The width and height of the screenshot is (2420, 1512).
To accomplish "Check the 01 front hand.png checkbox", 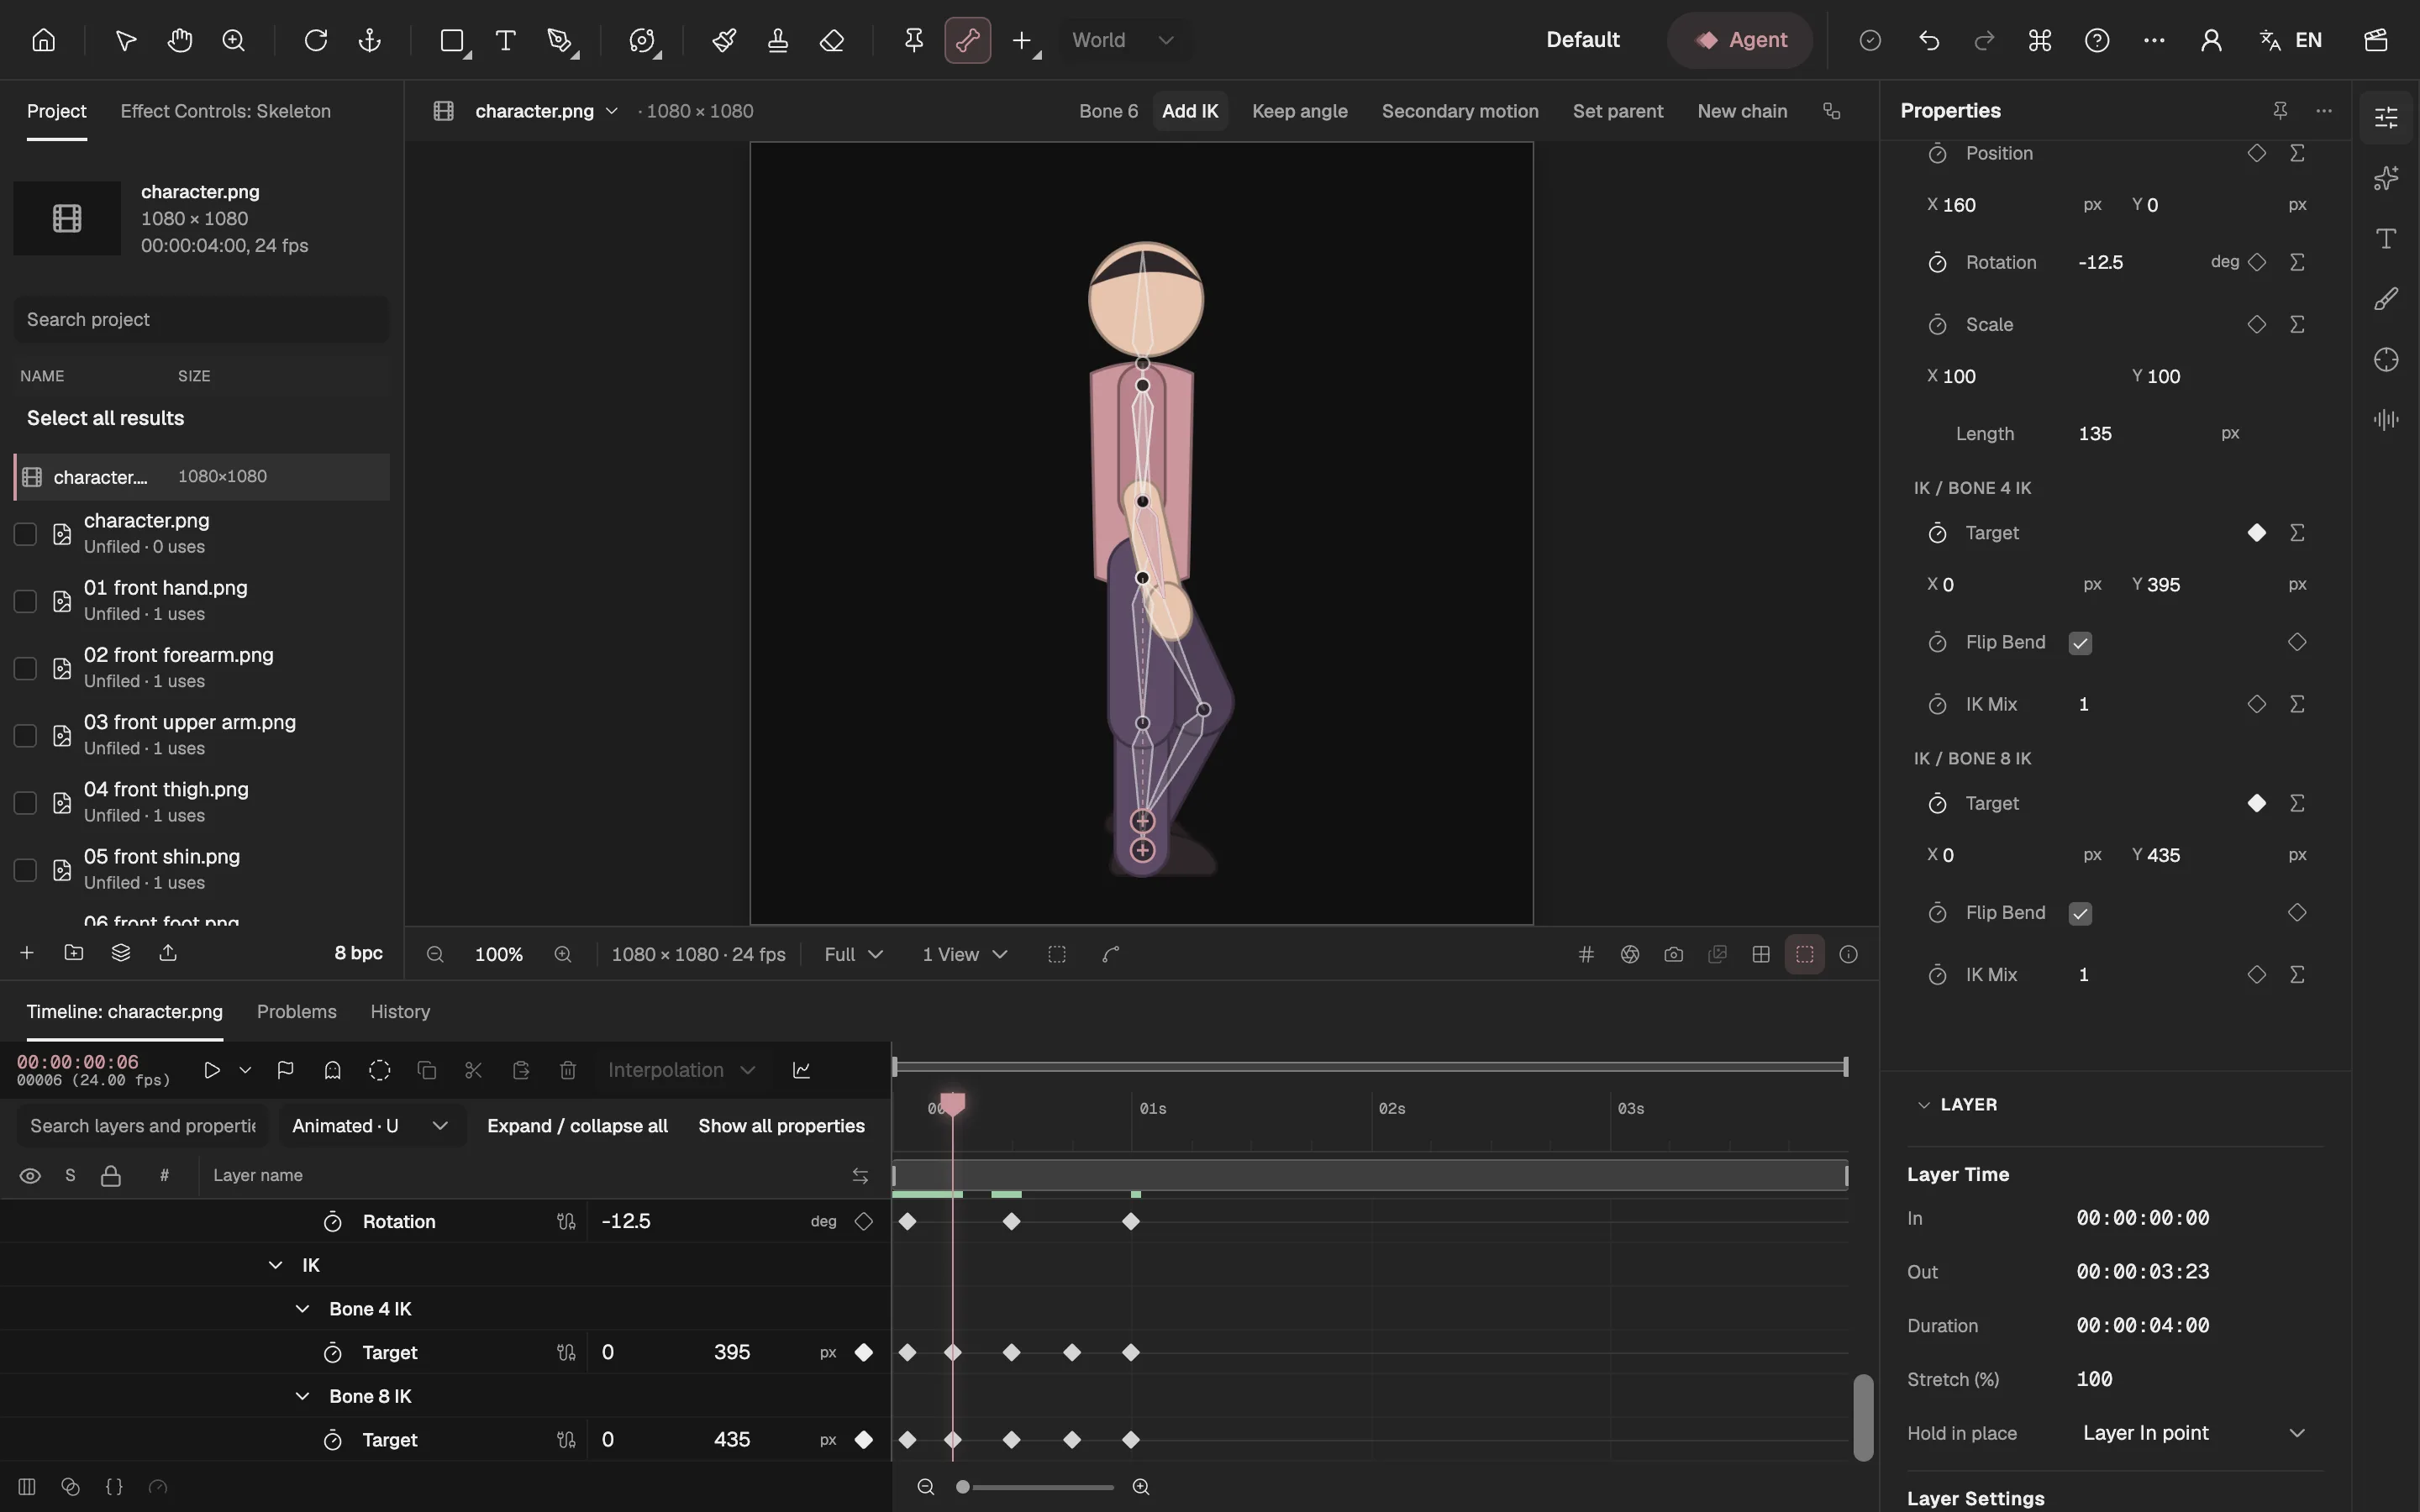I will pos(25,601).
